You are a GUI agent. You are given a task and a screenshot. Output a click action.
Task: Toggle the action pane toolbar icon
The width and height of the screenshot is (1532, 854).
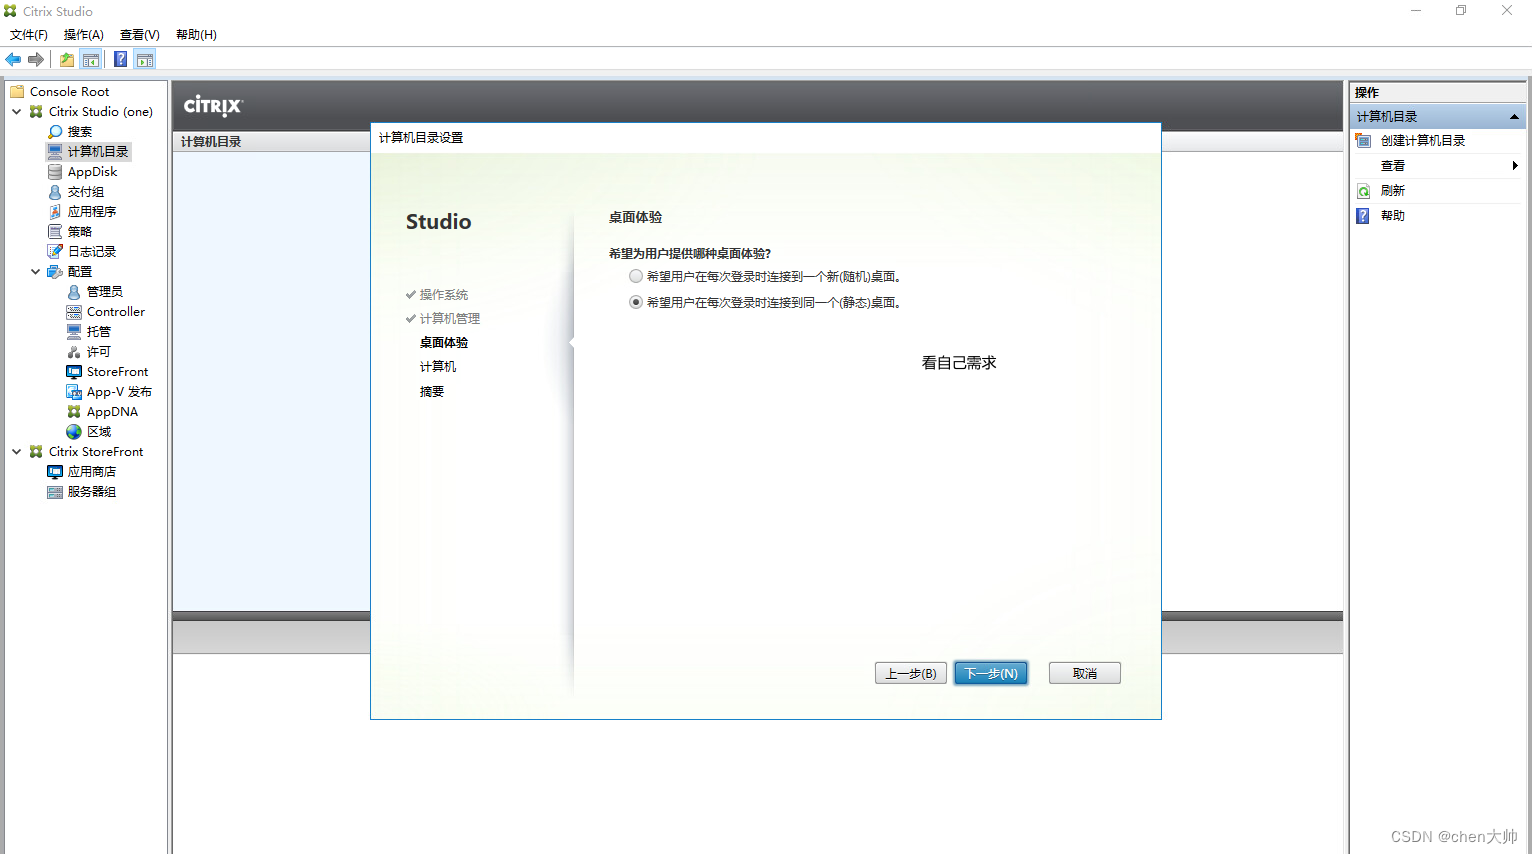(x=145, y=60)
